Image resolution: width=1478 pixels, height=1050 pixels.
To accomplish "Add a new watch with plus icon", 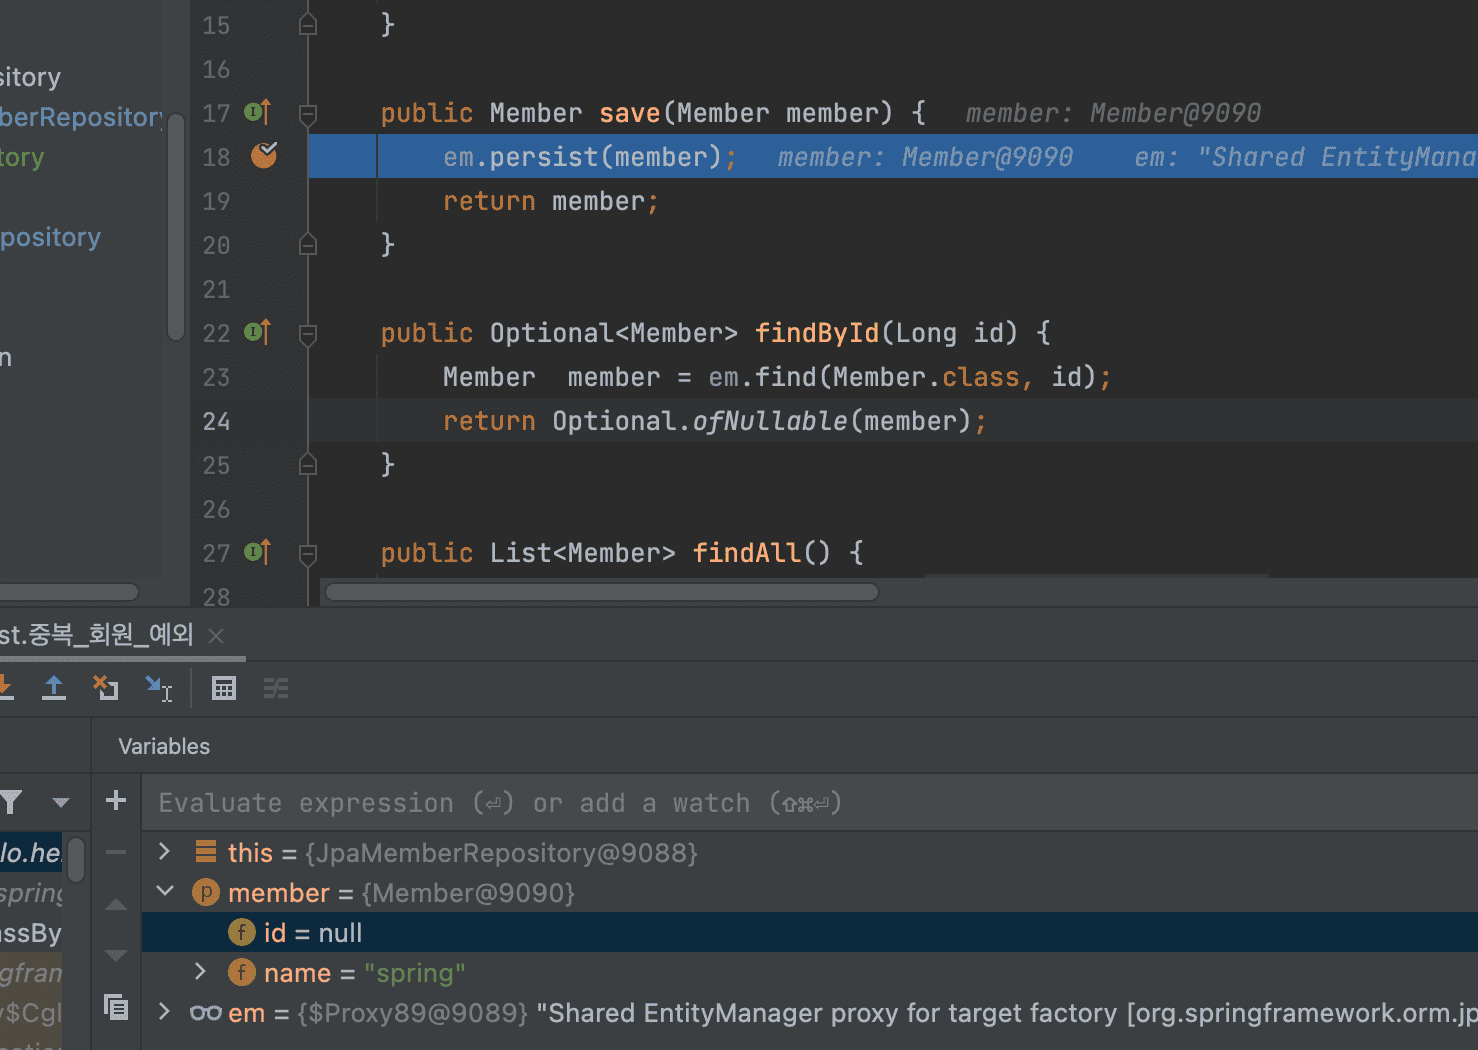I will [x=116, y=800].
